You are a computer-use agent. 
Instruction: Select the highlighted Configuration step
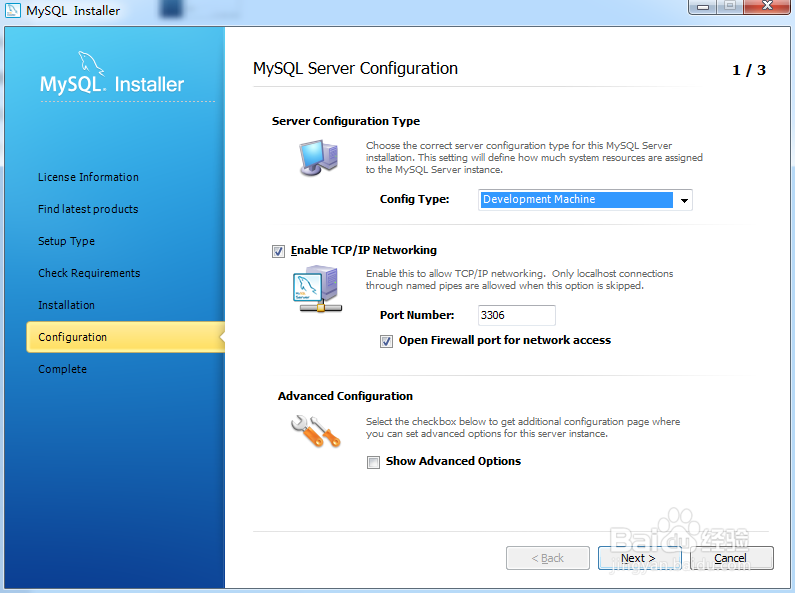point(125,337)
